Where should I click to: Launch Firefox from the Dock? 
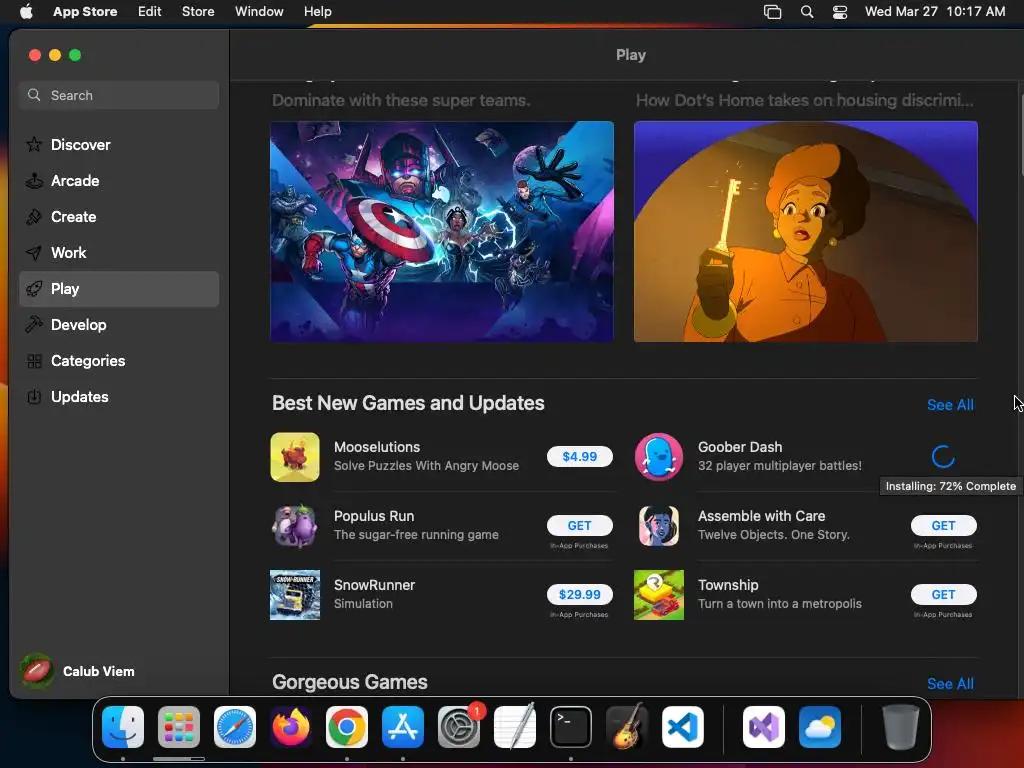coord(291,727)
